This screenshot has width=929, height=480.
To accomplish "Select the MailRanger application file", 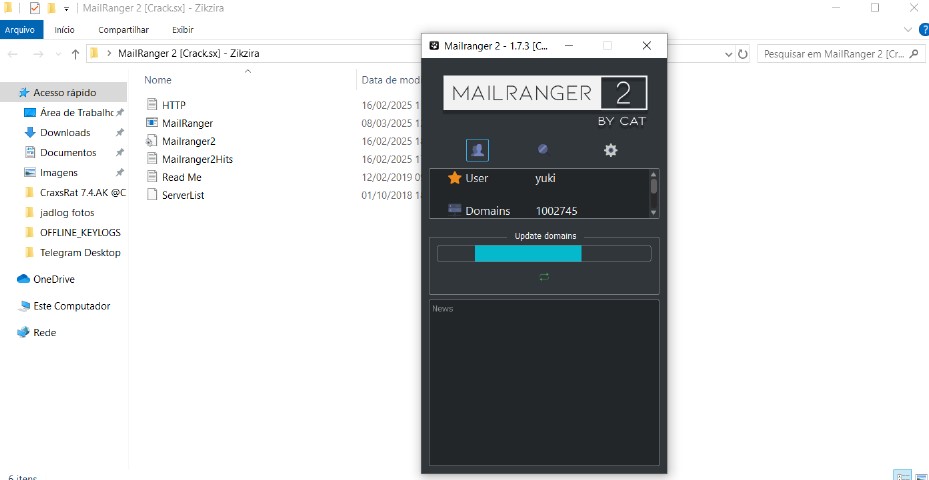I will point(187,123).
